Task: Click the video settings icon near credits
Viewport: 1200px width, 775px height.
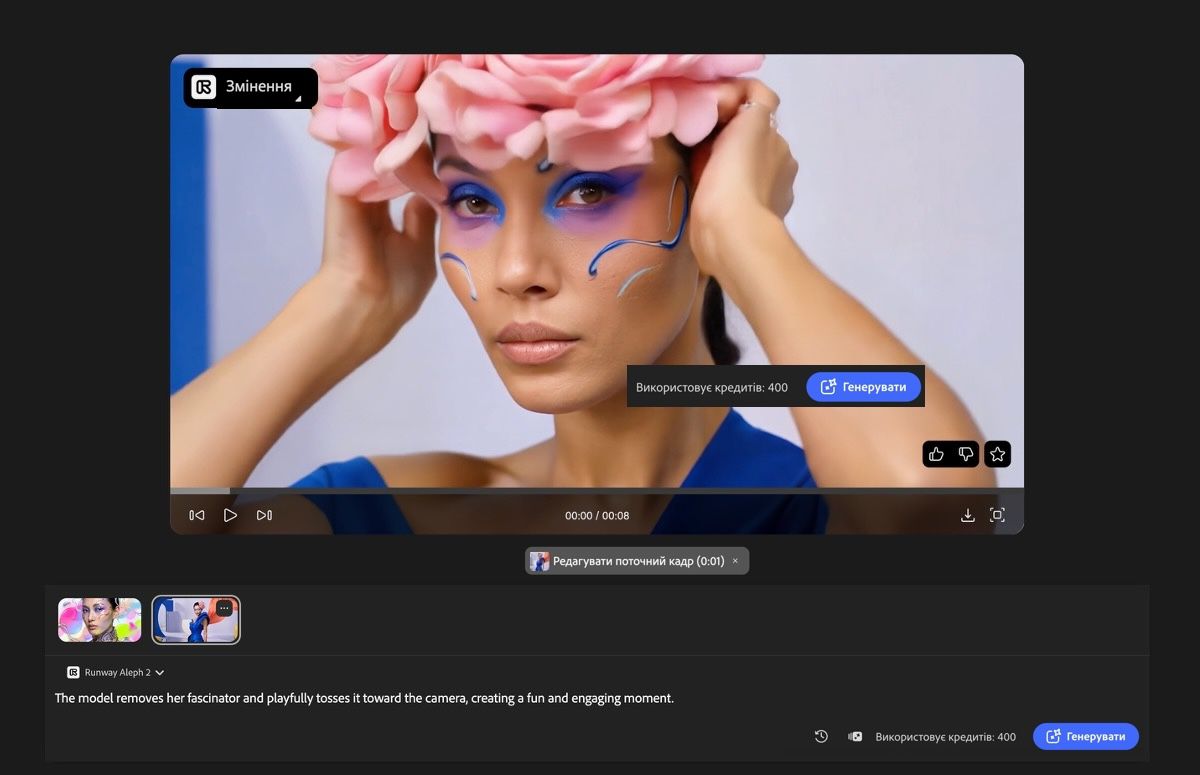Action: click(x=855, y=736)
